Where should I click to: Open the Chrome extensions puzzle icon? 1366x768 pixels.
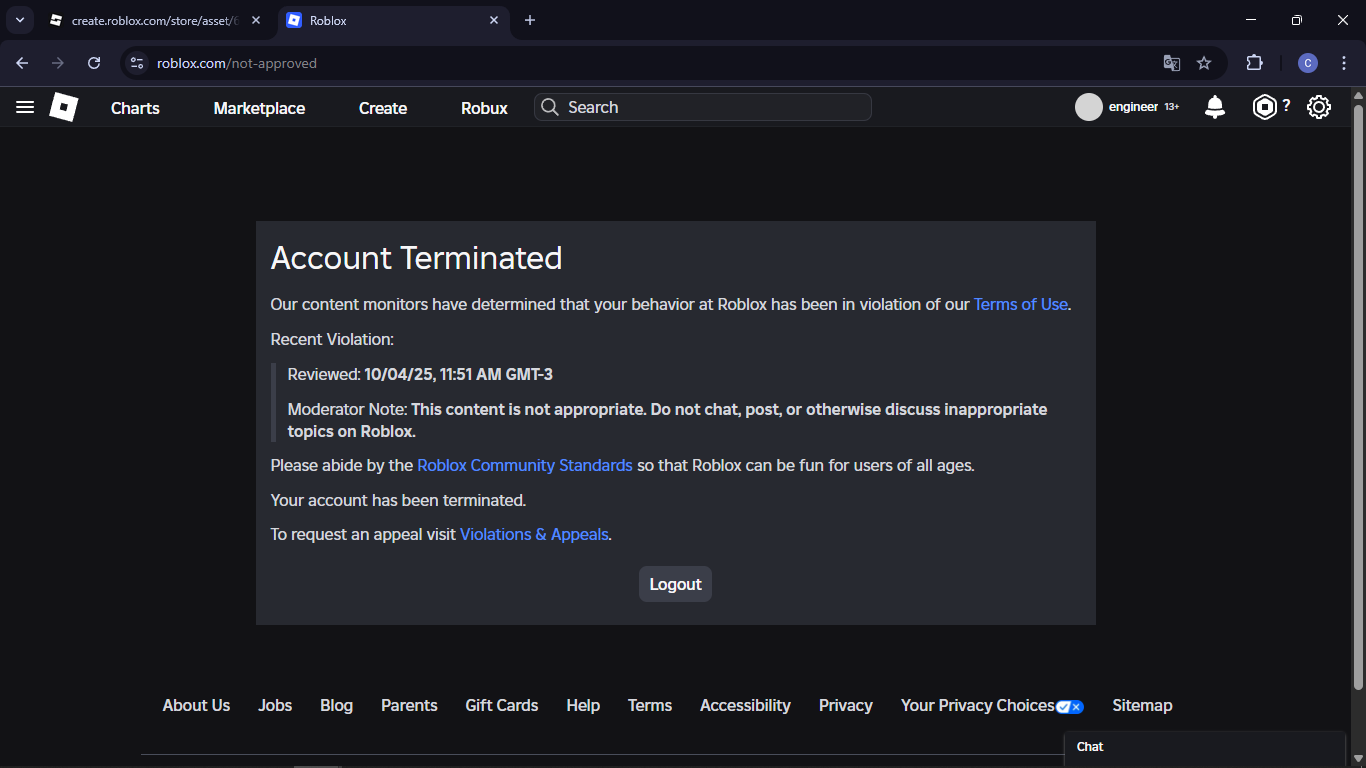point(1255,63)
